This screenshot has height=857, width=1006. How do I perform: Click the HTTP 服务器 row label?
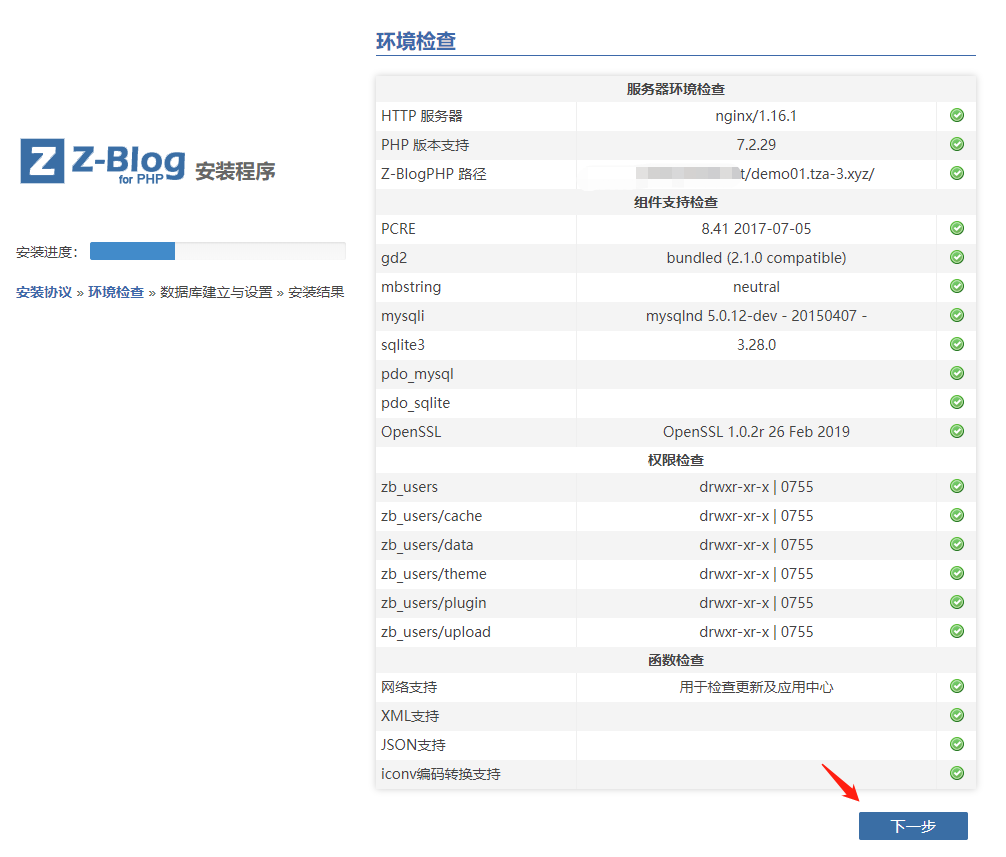pos(422,116)
